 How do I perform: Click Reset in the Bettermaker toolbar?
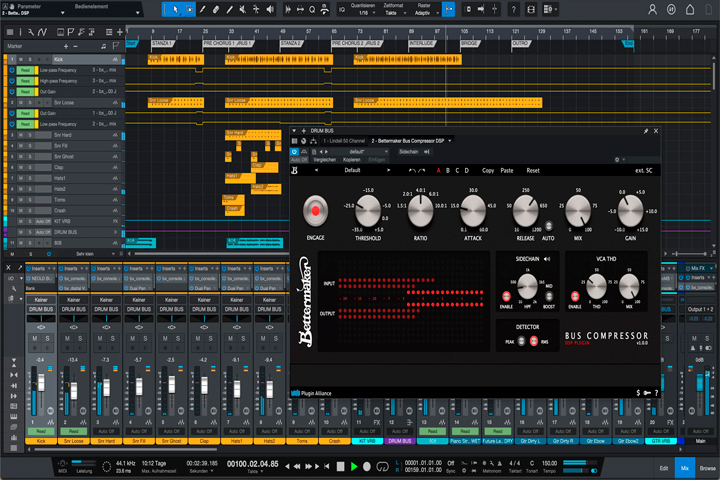(533, 170)
